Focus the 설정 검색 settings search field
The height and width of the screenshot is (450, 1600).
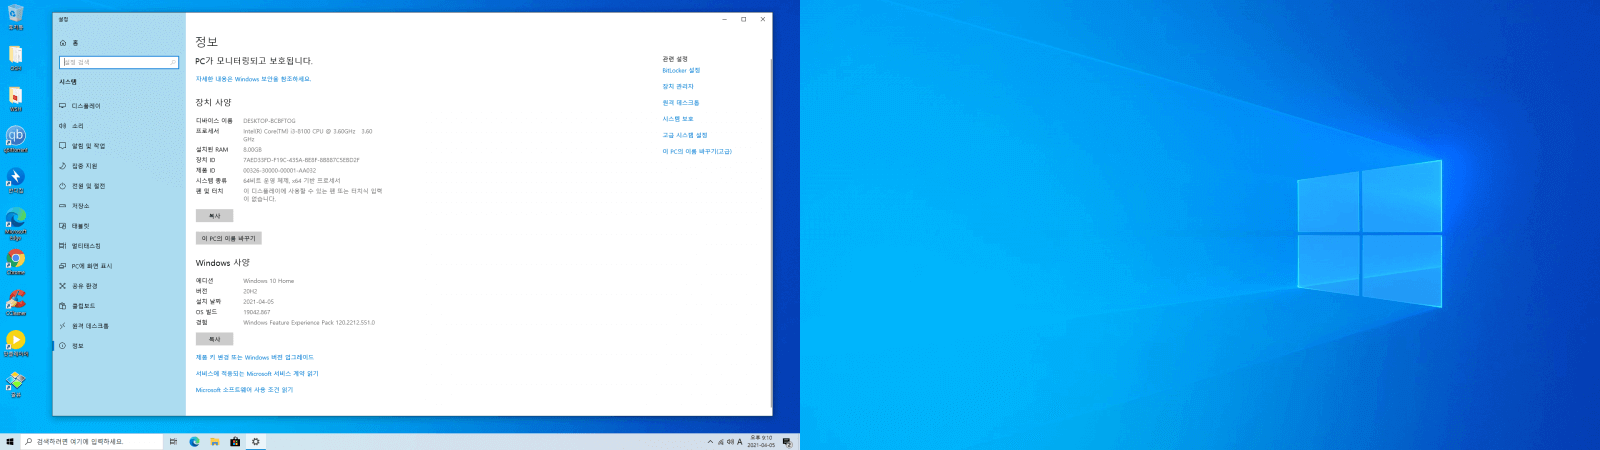pos(119,62)
